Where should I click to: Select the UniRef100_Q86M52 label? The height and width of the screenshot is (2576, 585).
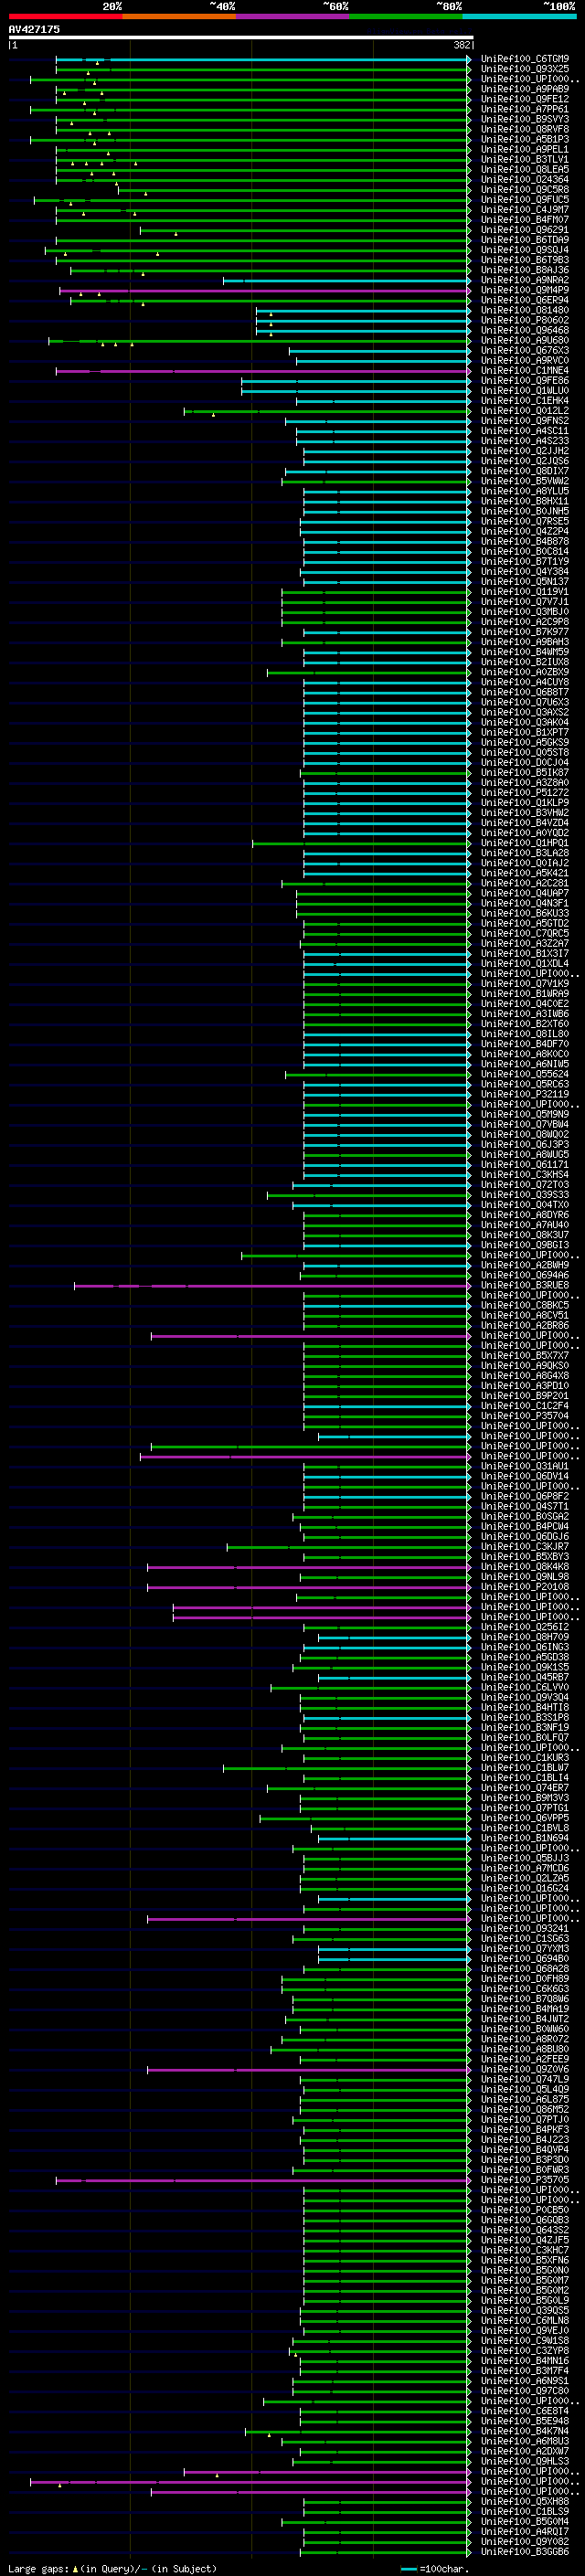[524, 2109]
